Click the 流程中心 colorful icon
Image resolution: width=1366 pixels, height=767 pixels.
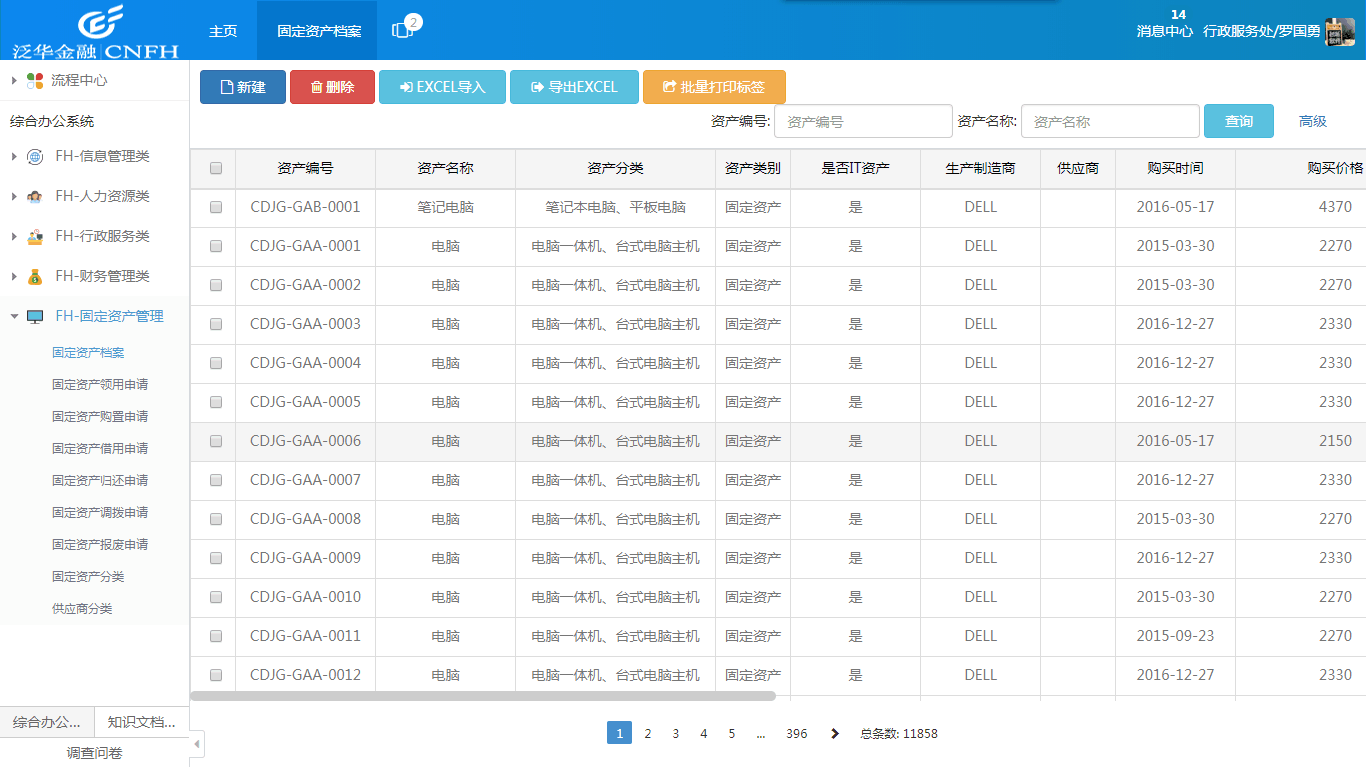(35, 80)
